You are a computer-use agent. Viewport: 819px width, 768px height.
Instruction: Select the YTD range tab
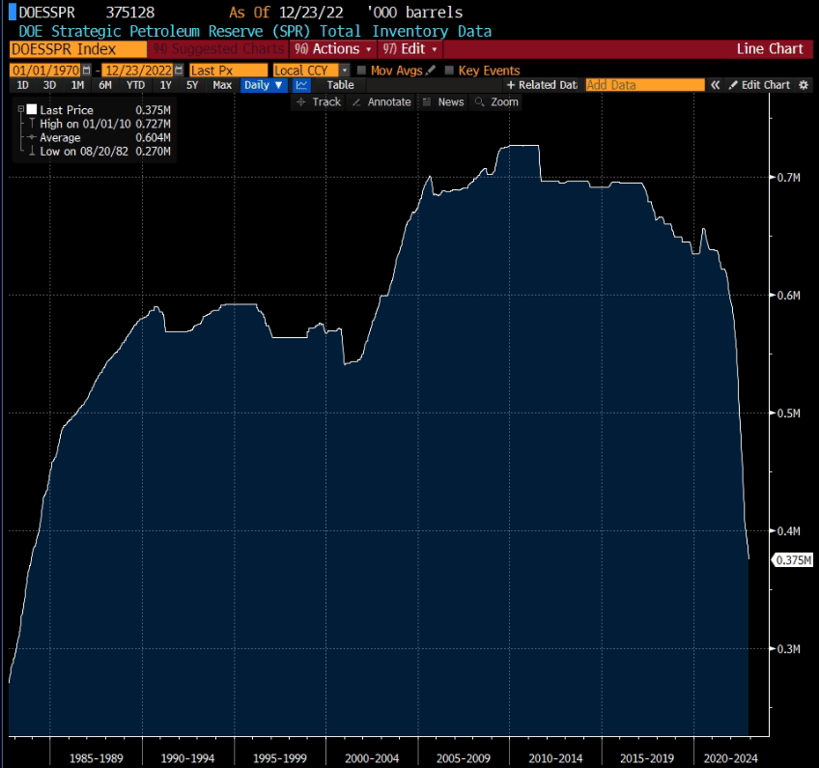136,85
